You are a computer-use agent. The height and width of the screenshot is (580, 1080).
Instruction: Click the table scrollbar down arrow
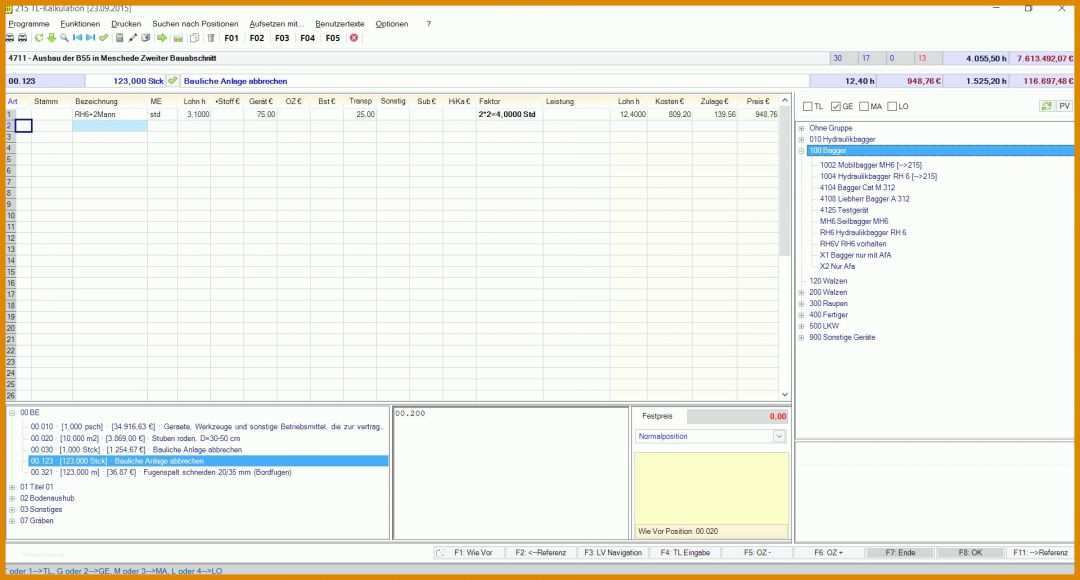click(785, 395)
